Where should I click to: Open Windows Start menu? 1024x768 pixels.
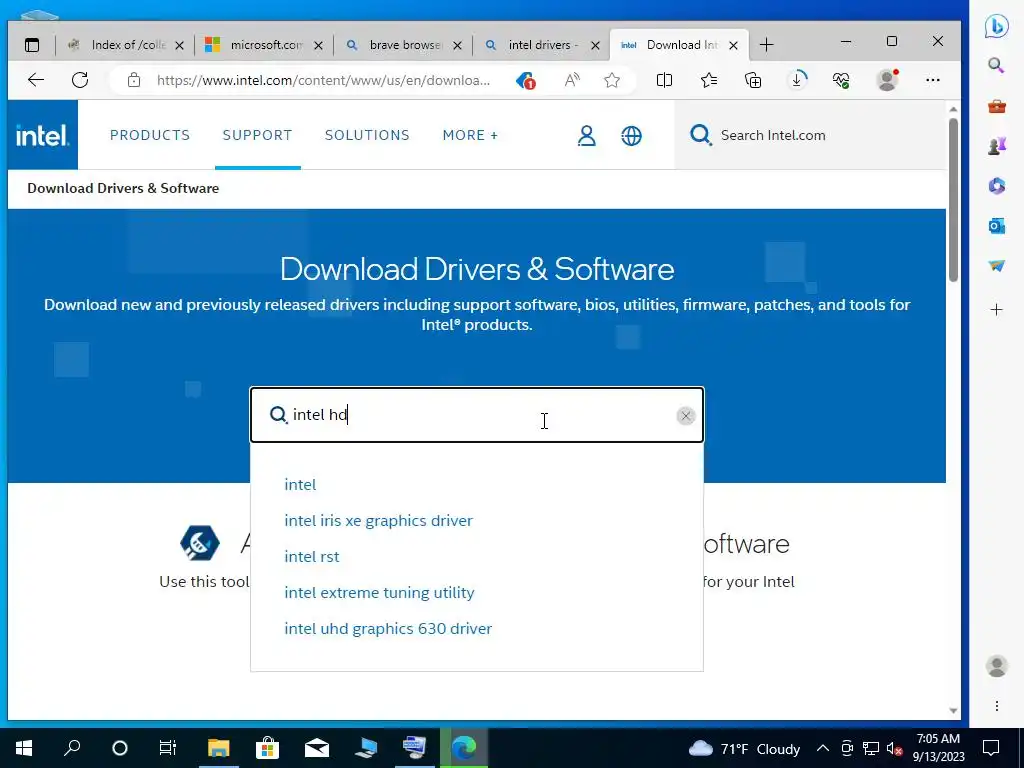point(24,748)
